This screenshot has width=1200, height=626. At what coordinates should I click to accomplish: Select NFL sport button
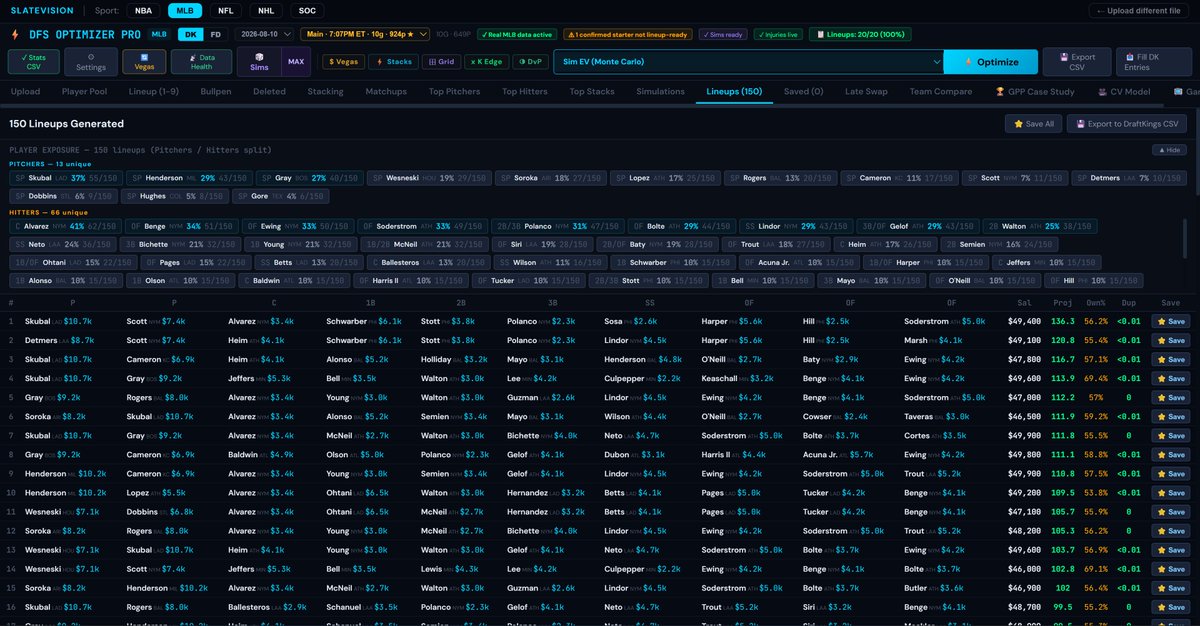click(228, 11)
